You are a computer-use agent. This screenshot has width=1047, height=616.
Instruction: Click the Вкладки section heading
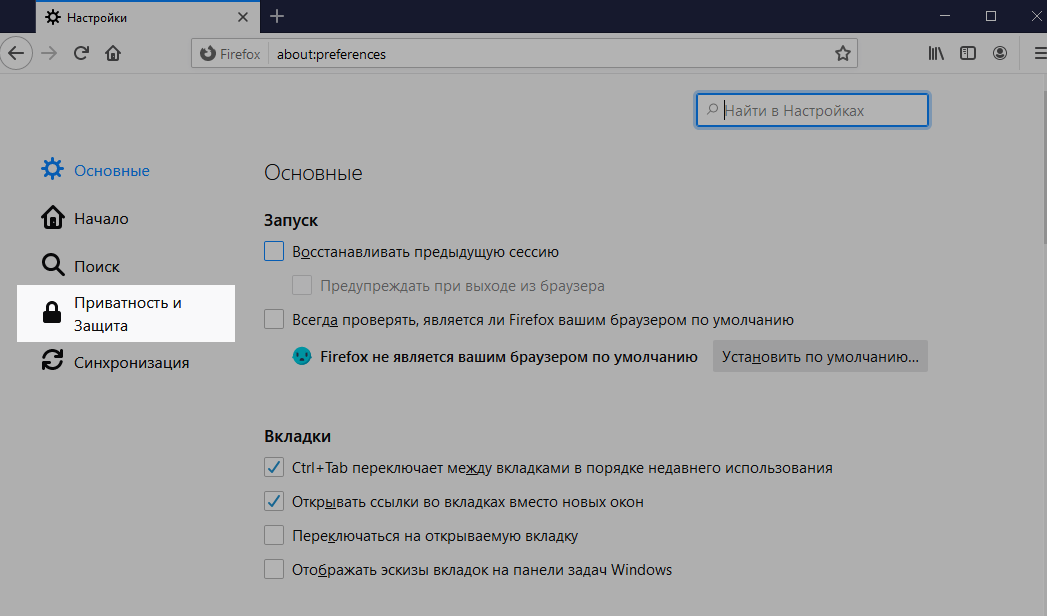pyautogui.click(x=298, y=436)
